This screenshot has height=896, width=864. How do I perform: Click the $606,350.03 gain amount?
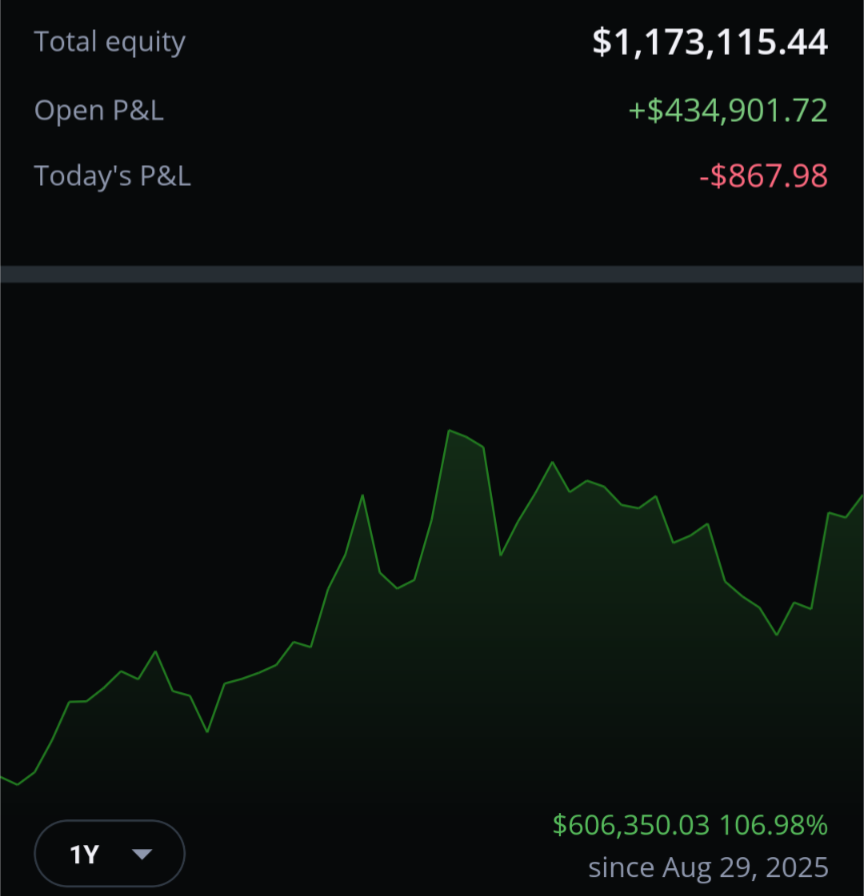click(x=631, y=825)
